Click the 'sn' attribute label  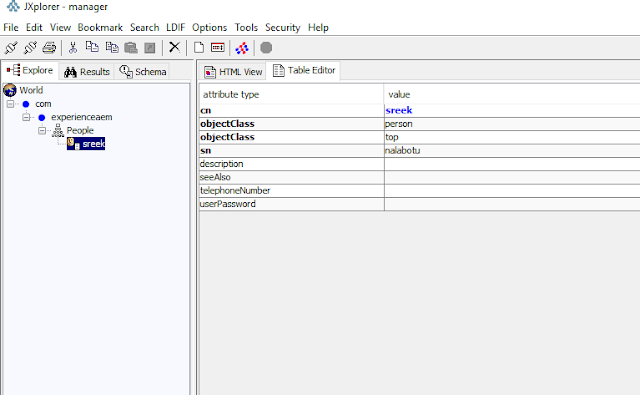(206, 151)
